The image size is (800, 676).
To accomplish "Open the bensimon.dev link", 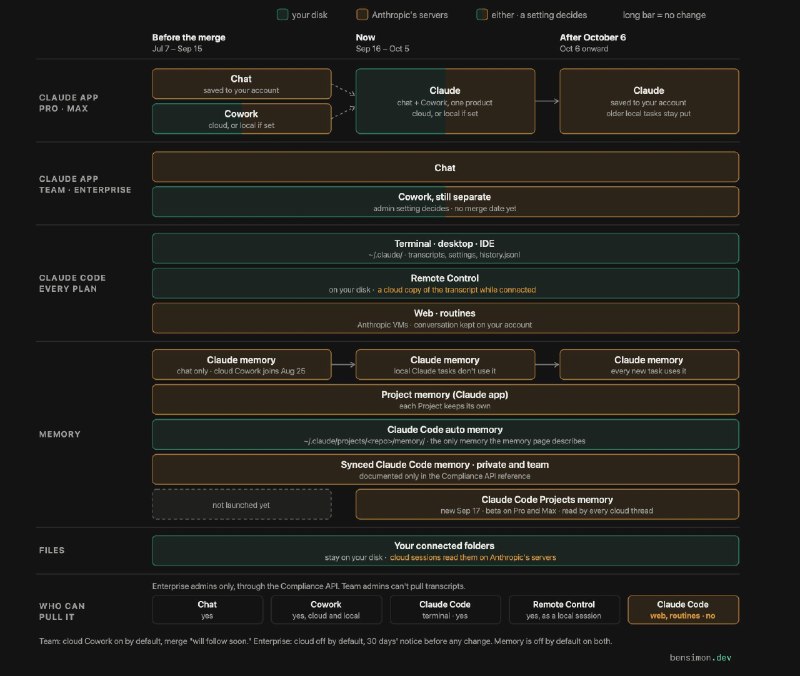I will (701, 658).
